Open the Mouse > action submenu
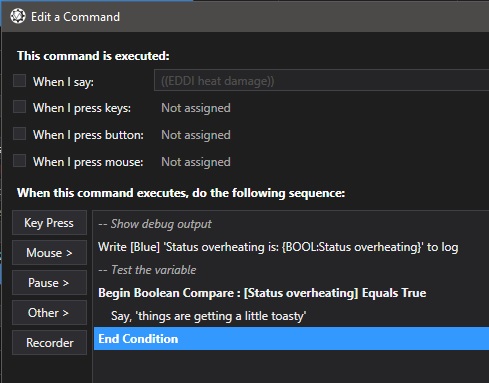Image resolution: width=489 pixels, height=383 pixels. (49, 253)
